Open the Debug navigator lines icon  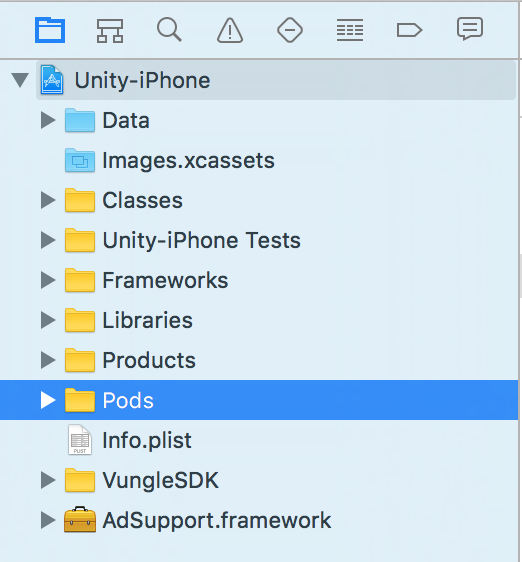click(350, 30)
